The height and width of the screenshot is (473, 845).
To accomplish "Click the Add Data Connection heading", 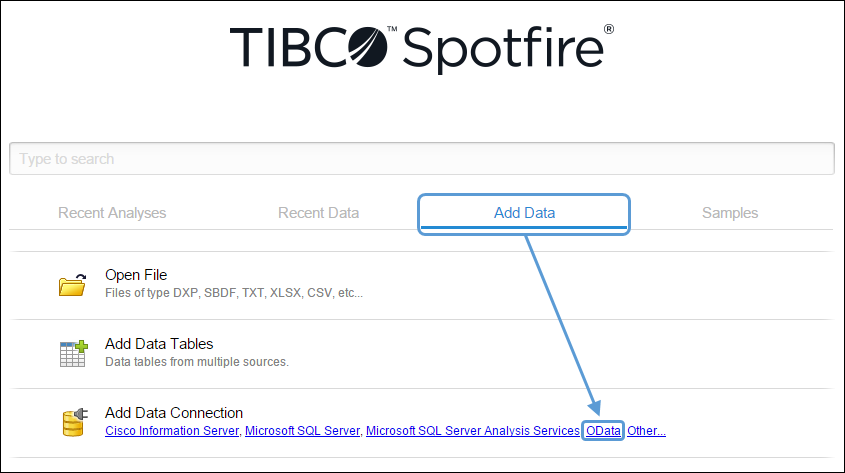I will 174,413.
